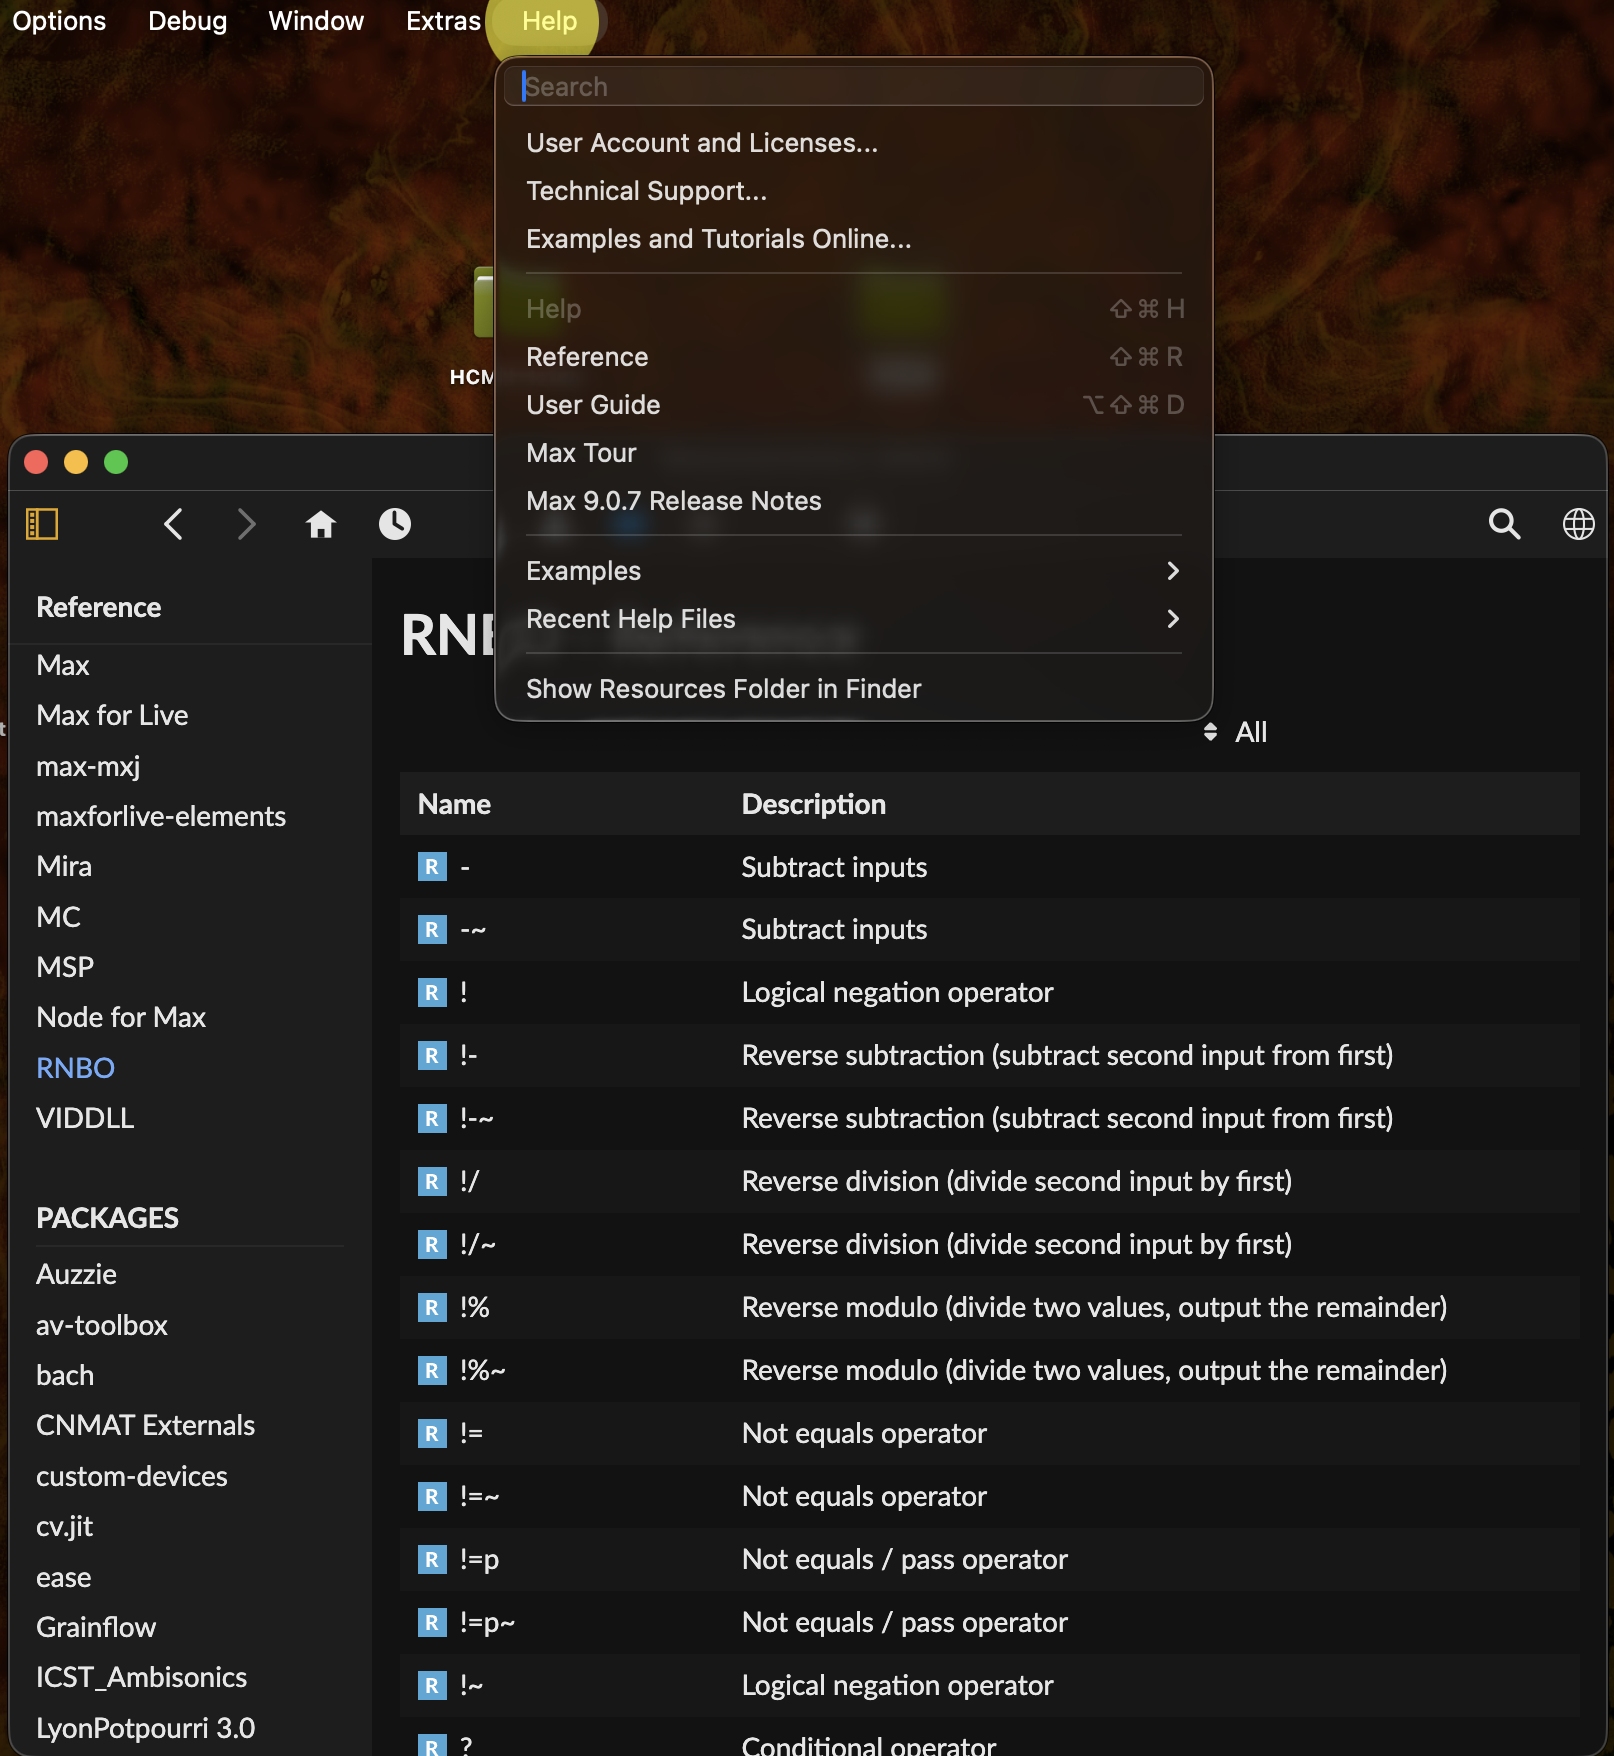Click the globe web icon
1614x1756 pixels.
(1578, 524)
